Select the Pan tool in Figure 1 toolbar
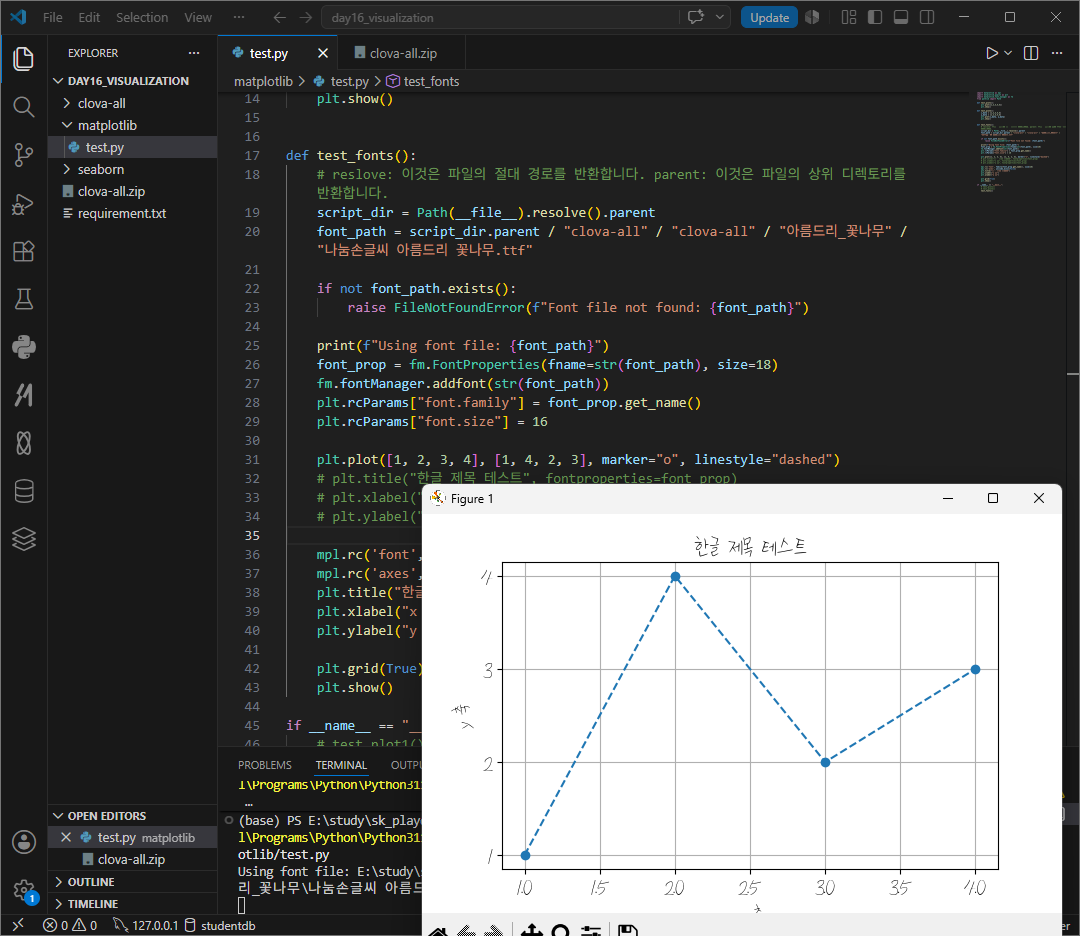Viewport: 1080px width, 936px height. pos(531,930)
